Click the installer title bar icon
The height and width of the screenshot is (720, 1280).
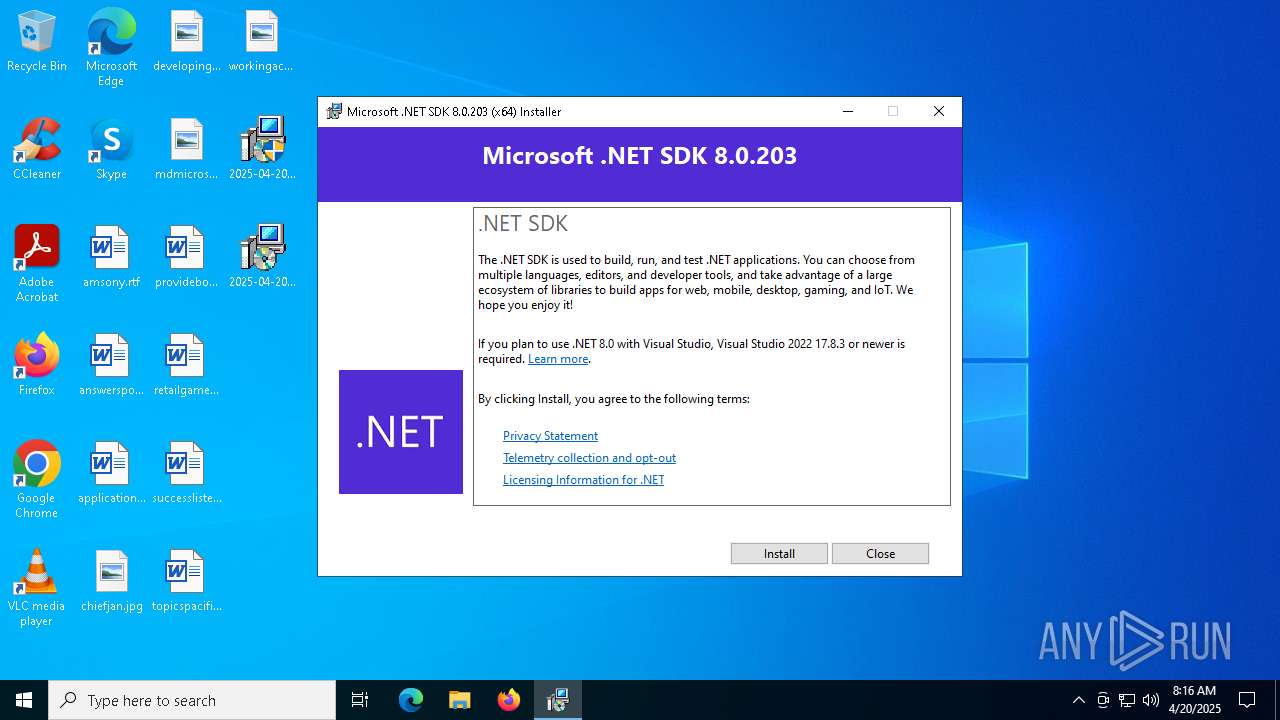[x=334, y=111]
